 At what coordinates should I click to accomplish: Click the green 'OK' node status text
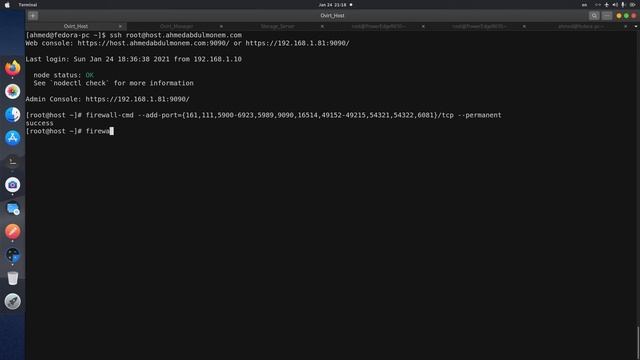(x=89, y=75)
